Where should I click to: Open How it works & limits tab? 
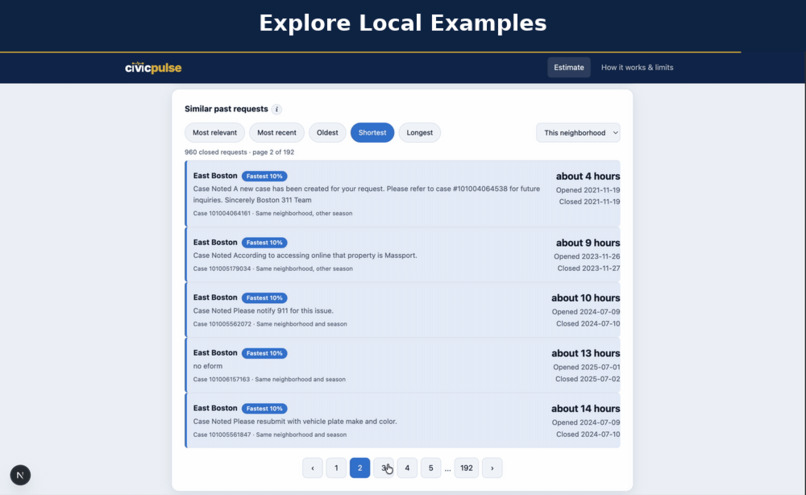tap(637, 67)
